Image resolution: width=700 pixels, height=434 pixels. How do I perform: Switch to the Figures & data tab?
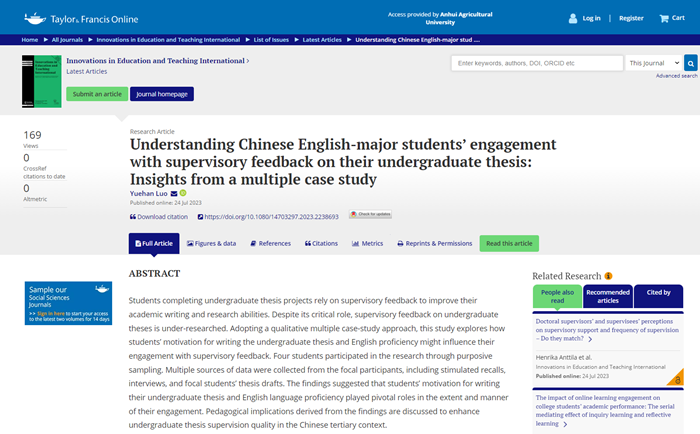click(x=210, y=243)
